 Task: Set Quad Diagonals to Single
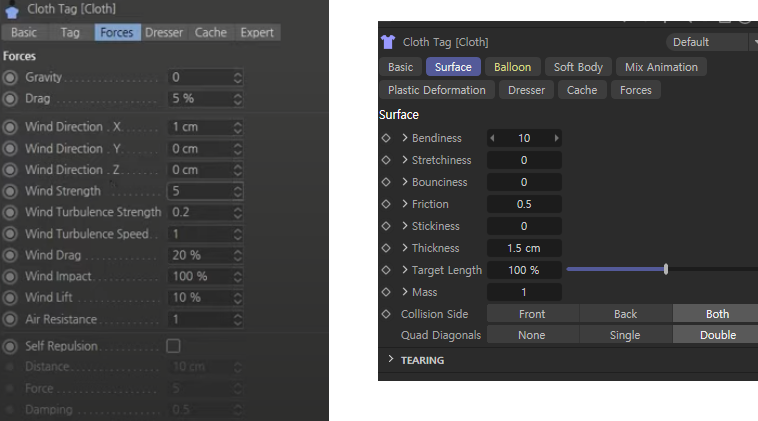(624, 335)
